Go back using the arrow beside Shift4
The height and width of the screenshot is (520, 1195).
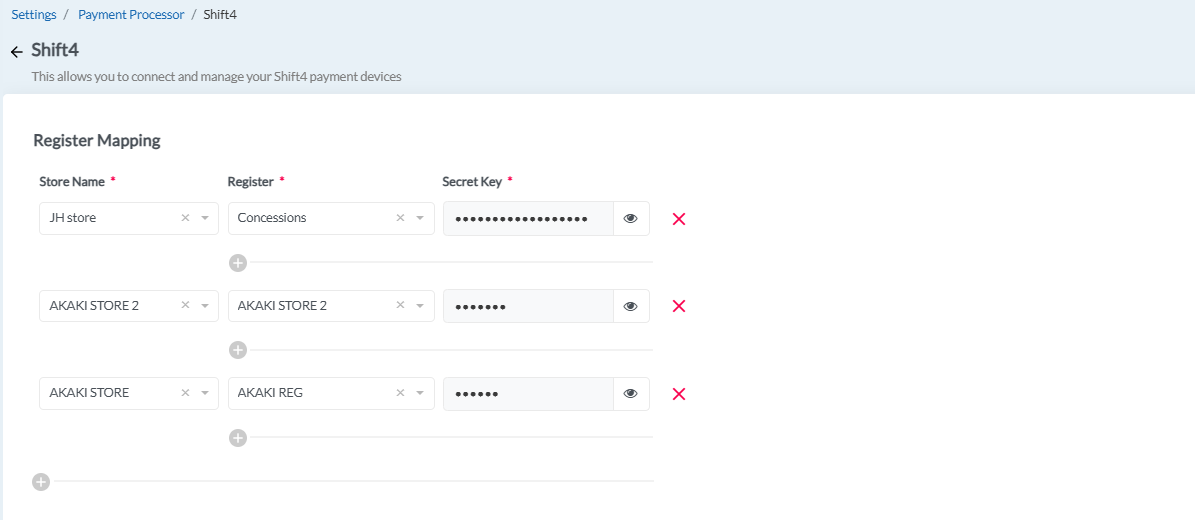(x=17, y=53)
